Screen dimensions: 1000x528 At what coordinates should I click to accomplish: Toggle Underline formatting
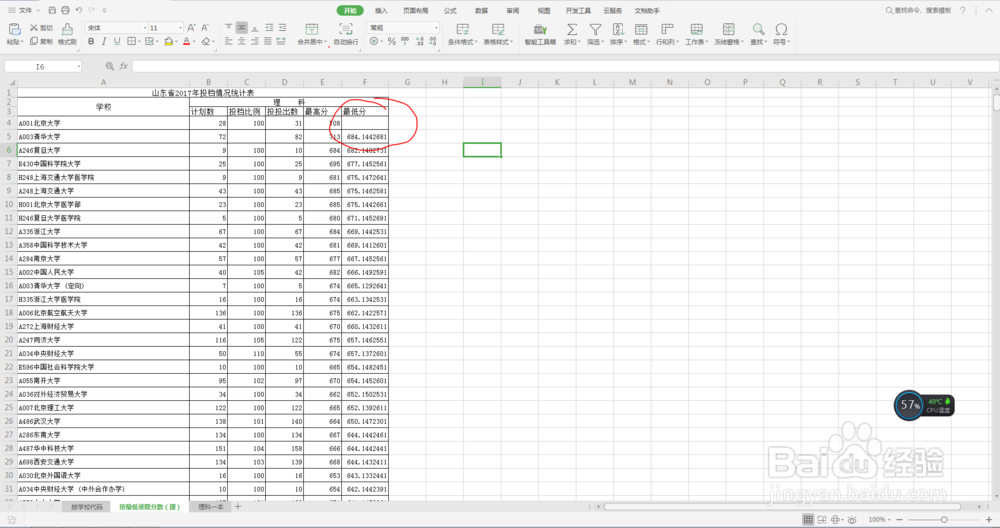(x=117, y=41)
